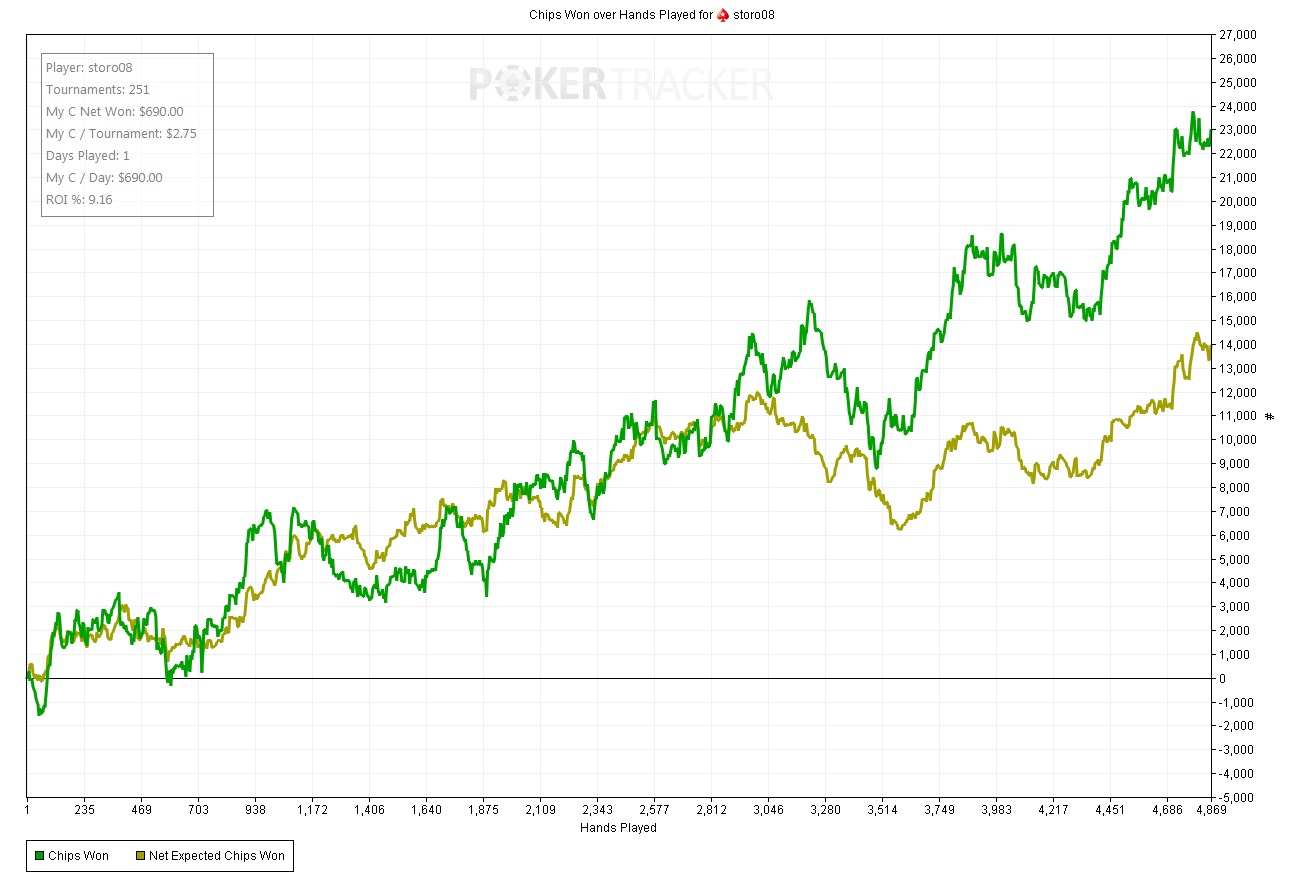Click the -5,000 label on y-axis
The height and width of the screenshot is (885, 1293).
point(1237,798)
